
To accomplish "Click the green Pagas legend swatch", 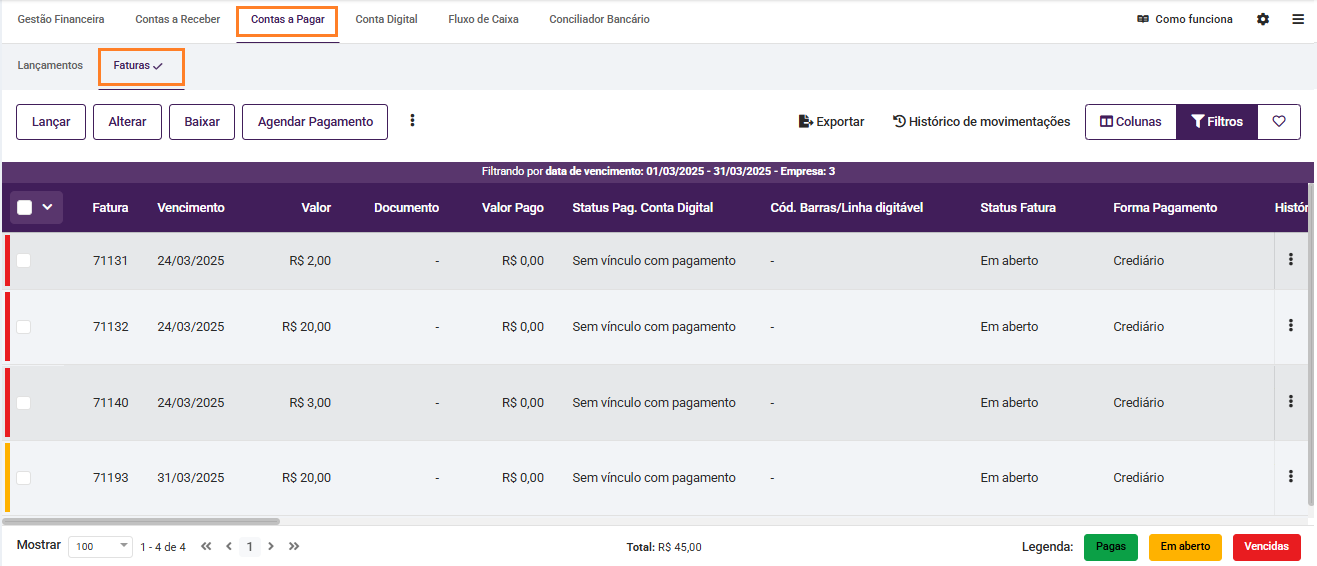I will [1110, 547].
